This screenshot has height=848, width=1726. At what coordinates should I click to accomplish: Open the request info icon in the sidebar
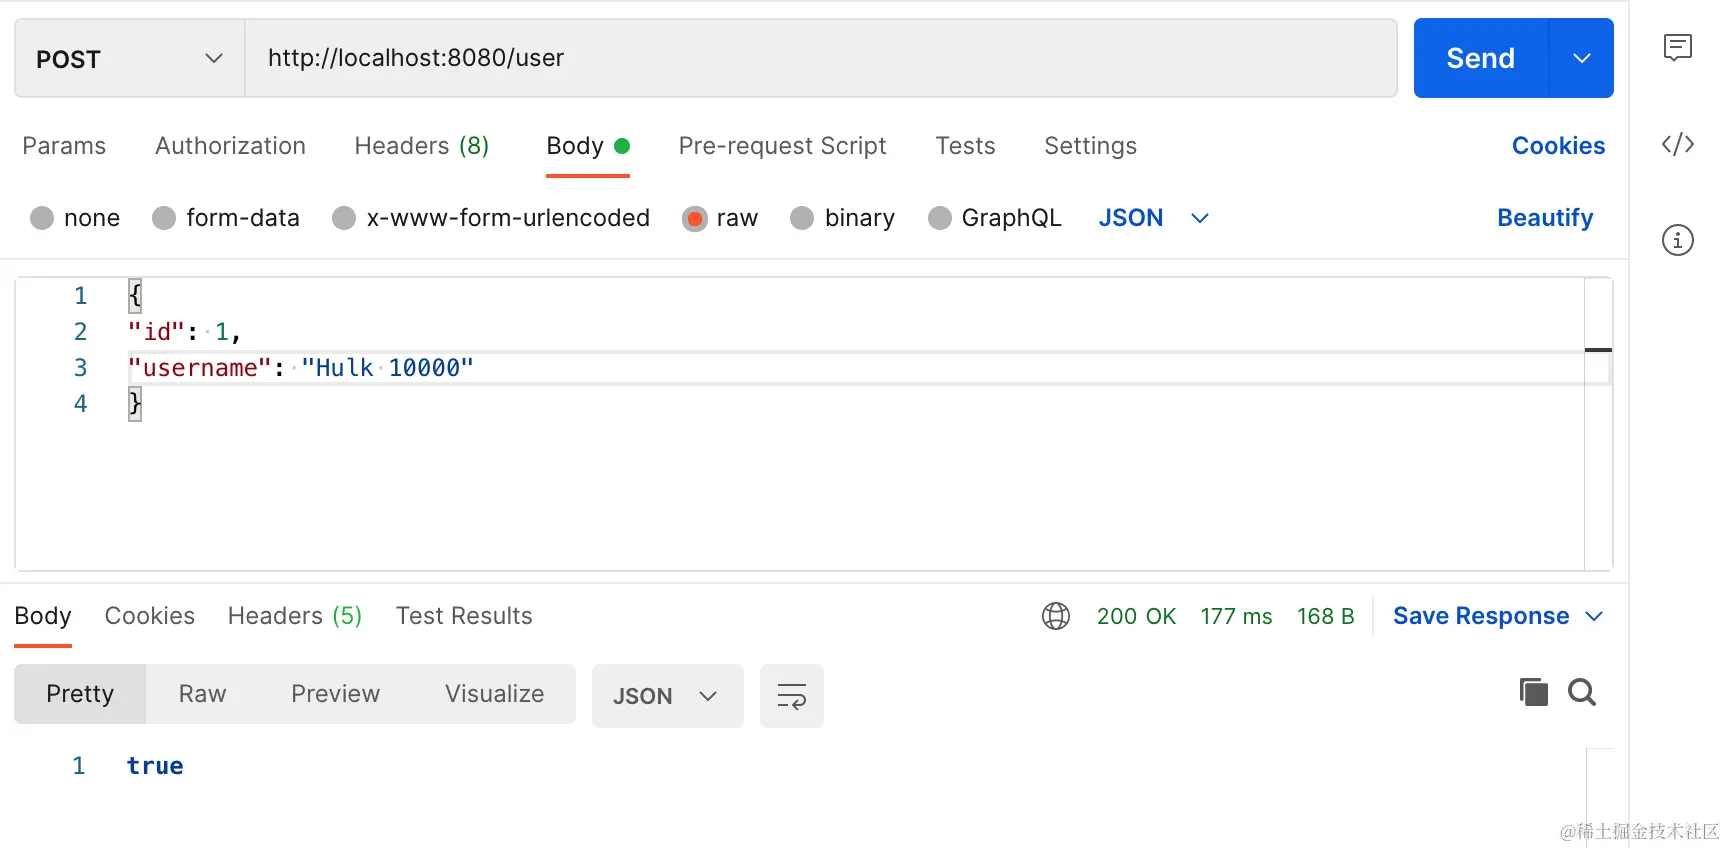pos(1677,240)
